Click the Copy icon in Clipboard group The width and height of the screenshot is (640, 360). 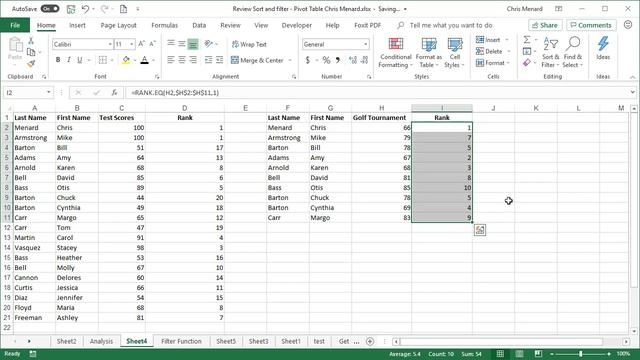coord(31,52)
